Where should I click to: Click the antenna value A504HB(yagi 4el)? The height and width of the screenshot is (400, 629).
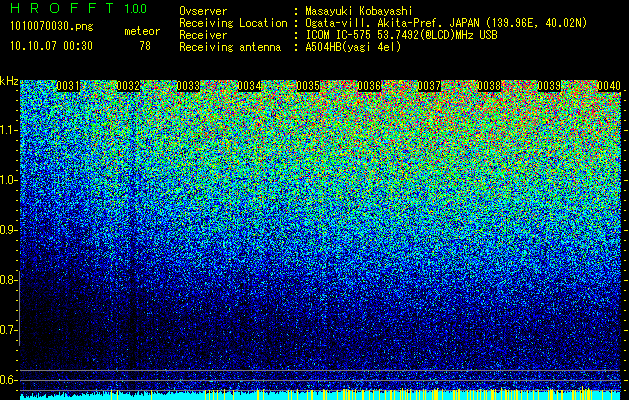click(x=353, y=47)
